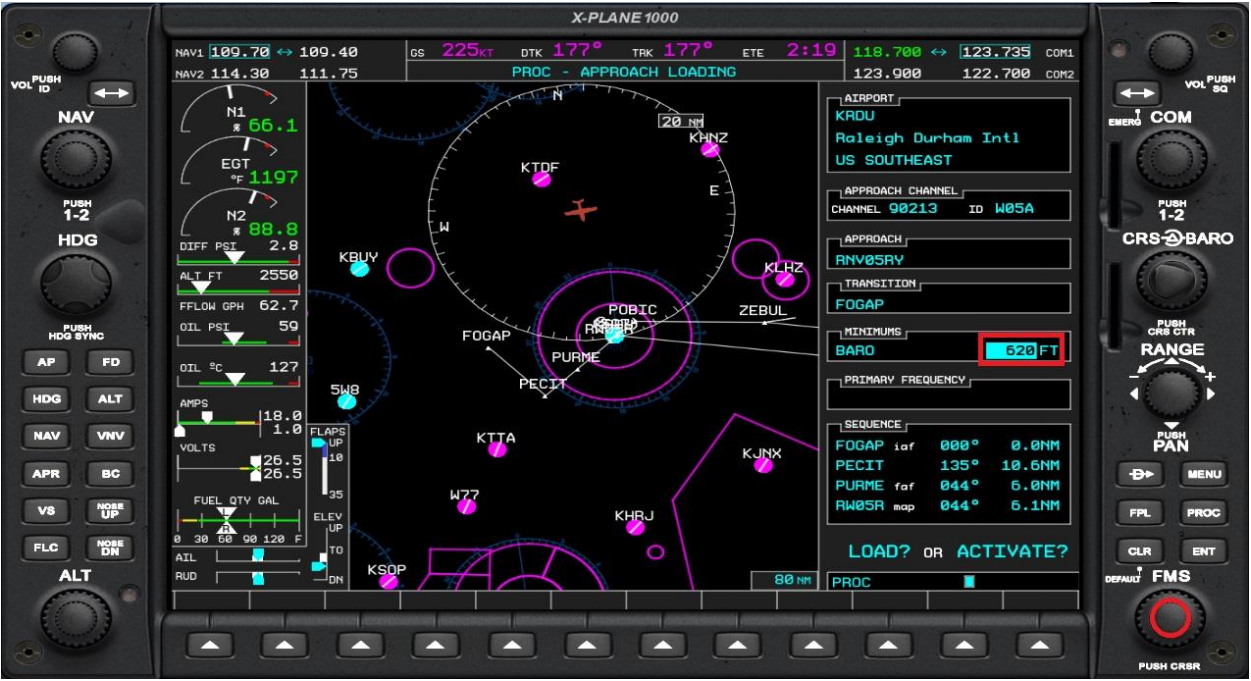
Task: Engage the ALT hold mode button
Action: [110, 399]
